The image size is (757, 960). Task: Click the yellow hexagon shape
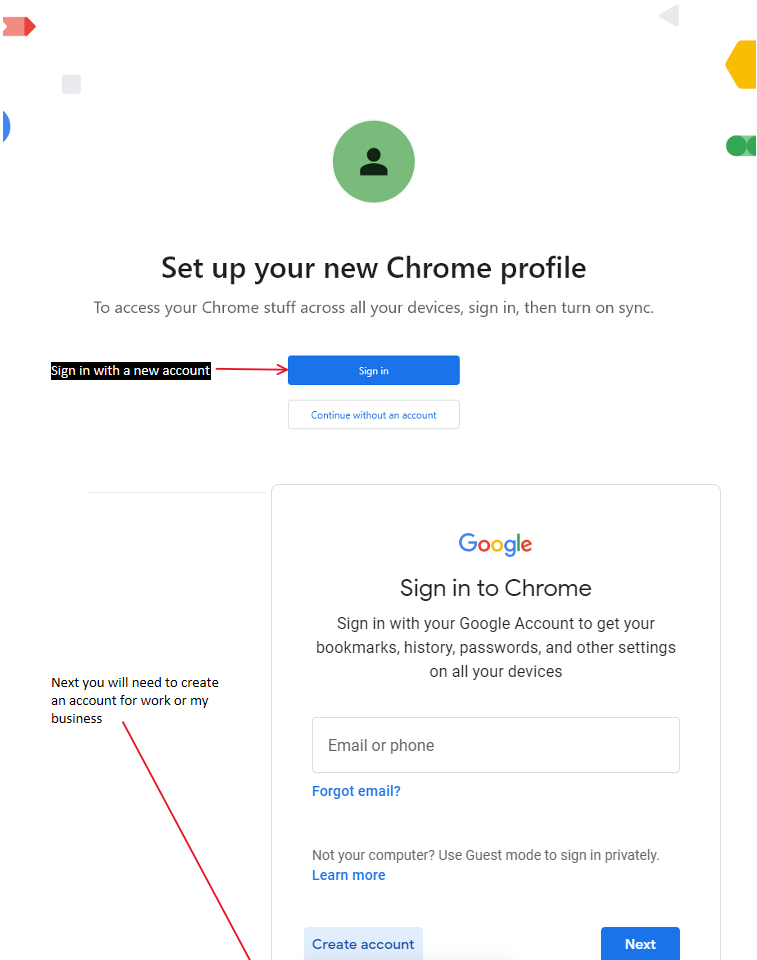click(x=741, y=64)
